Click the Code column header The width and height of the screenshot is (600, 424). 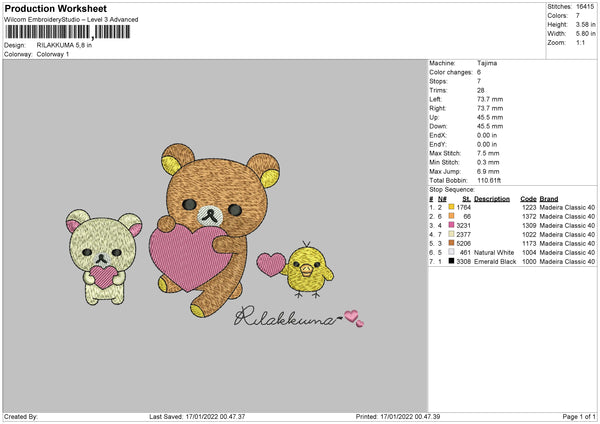pos(528,199)
